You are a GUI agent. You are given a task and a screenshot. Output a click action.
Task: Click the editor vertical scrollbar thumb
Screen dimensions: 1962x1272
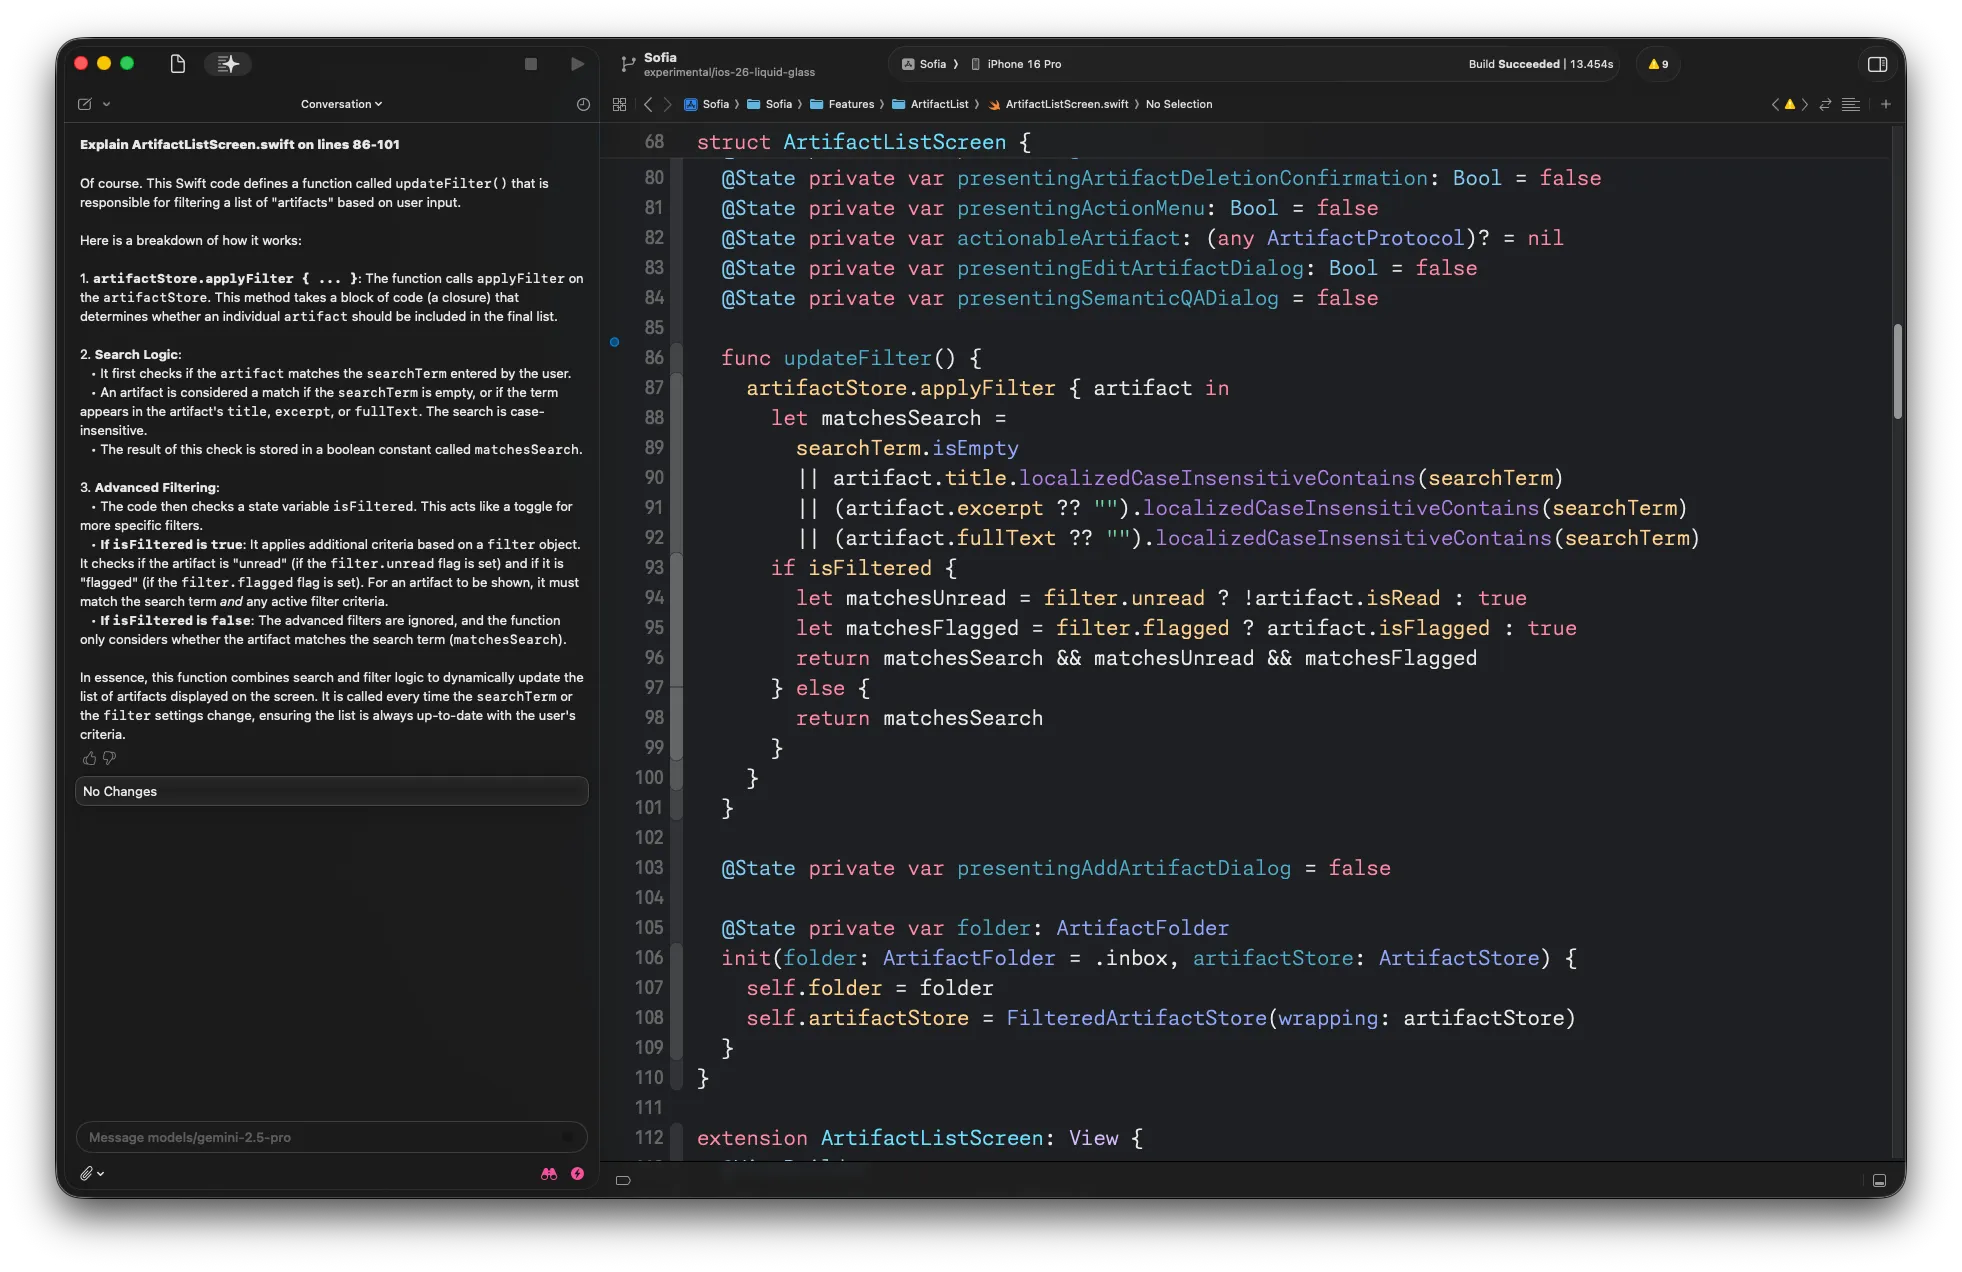(1896, 371)
